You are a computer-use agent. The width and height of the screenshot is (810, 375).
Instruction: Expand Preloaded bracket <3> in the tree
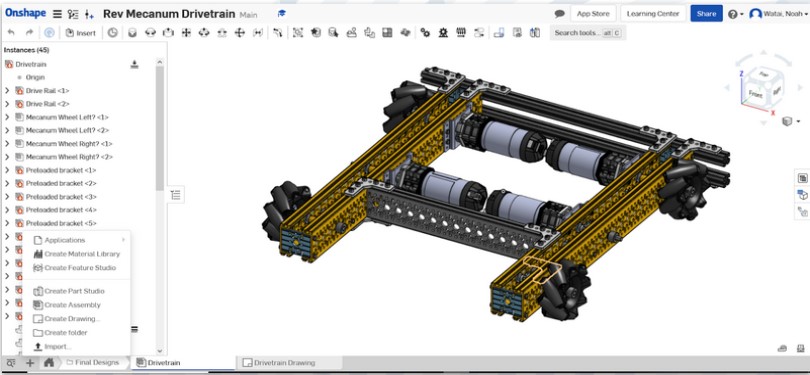pos(7,197)
